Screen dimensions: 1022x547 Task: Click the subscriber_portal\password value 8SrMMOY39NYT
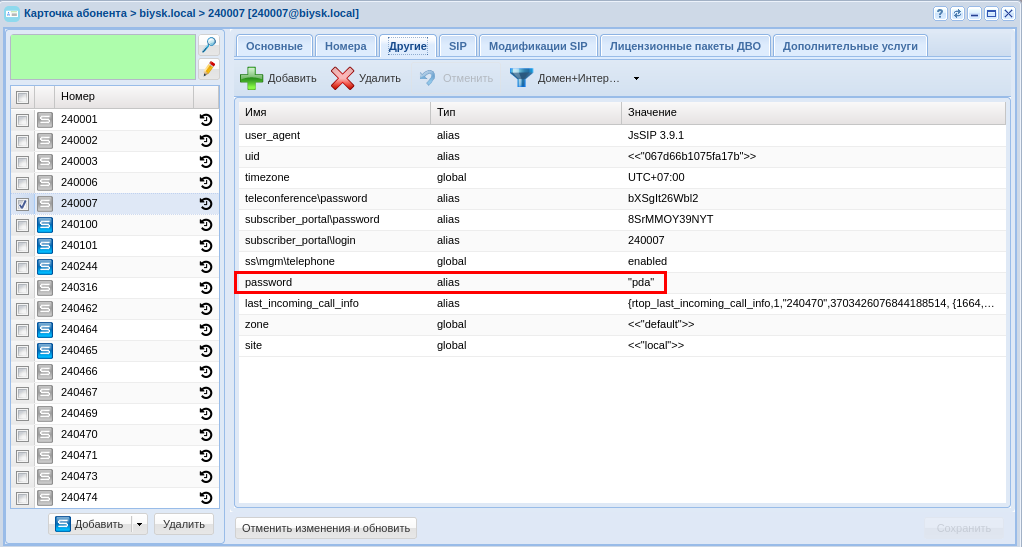pyautogui.click(x=671, y=219)
